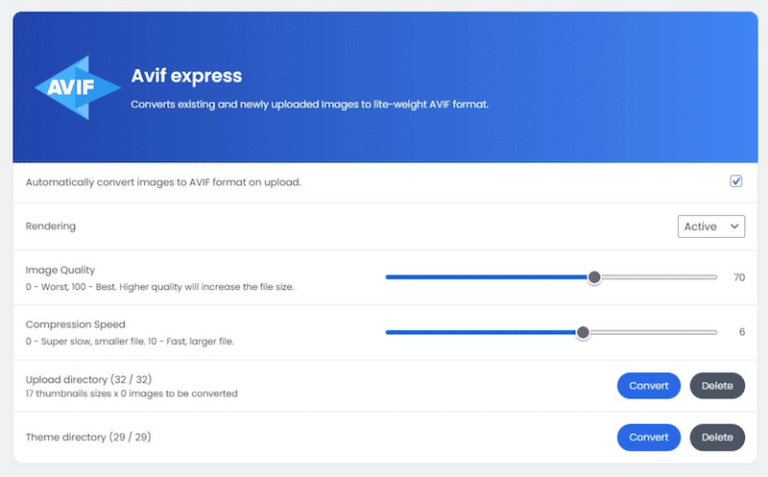Viewport: 768px width, 477px height.
Task: Uncheck the automatic AVIF conversion checkbox
Action: point(736,181)
